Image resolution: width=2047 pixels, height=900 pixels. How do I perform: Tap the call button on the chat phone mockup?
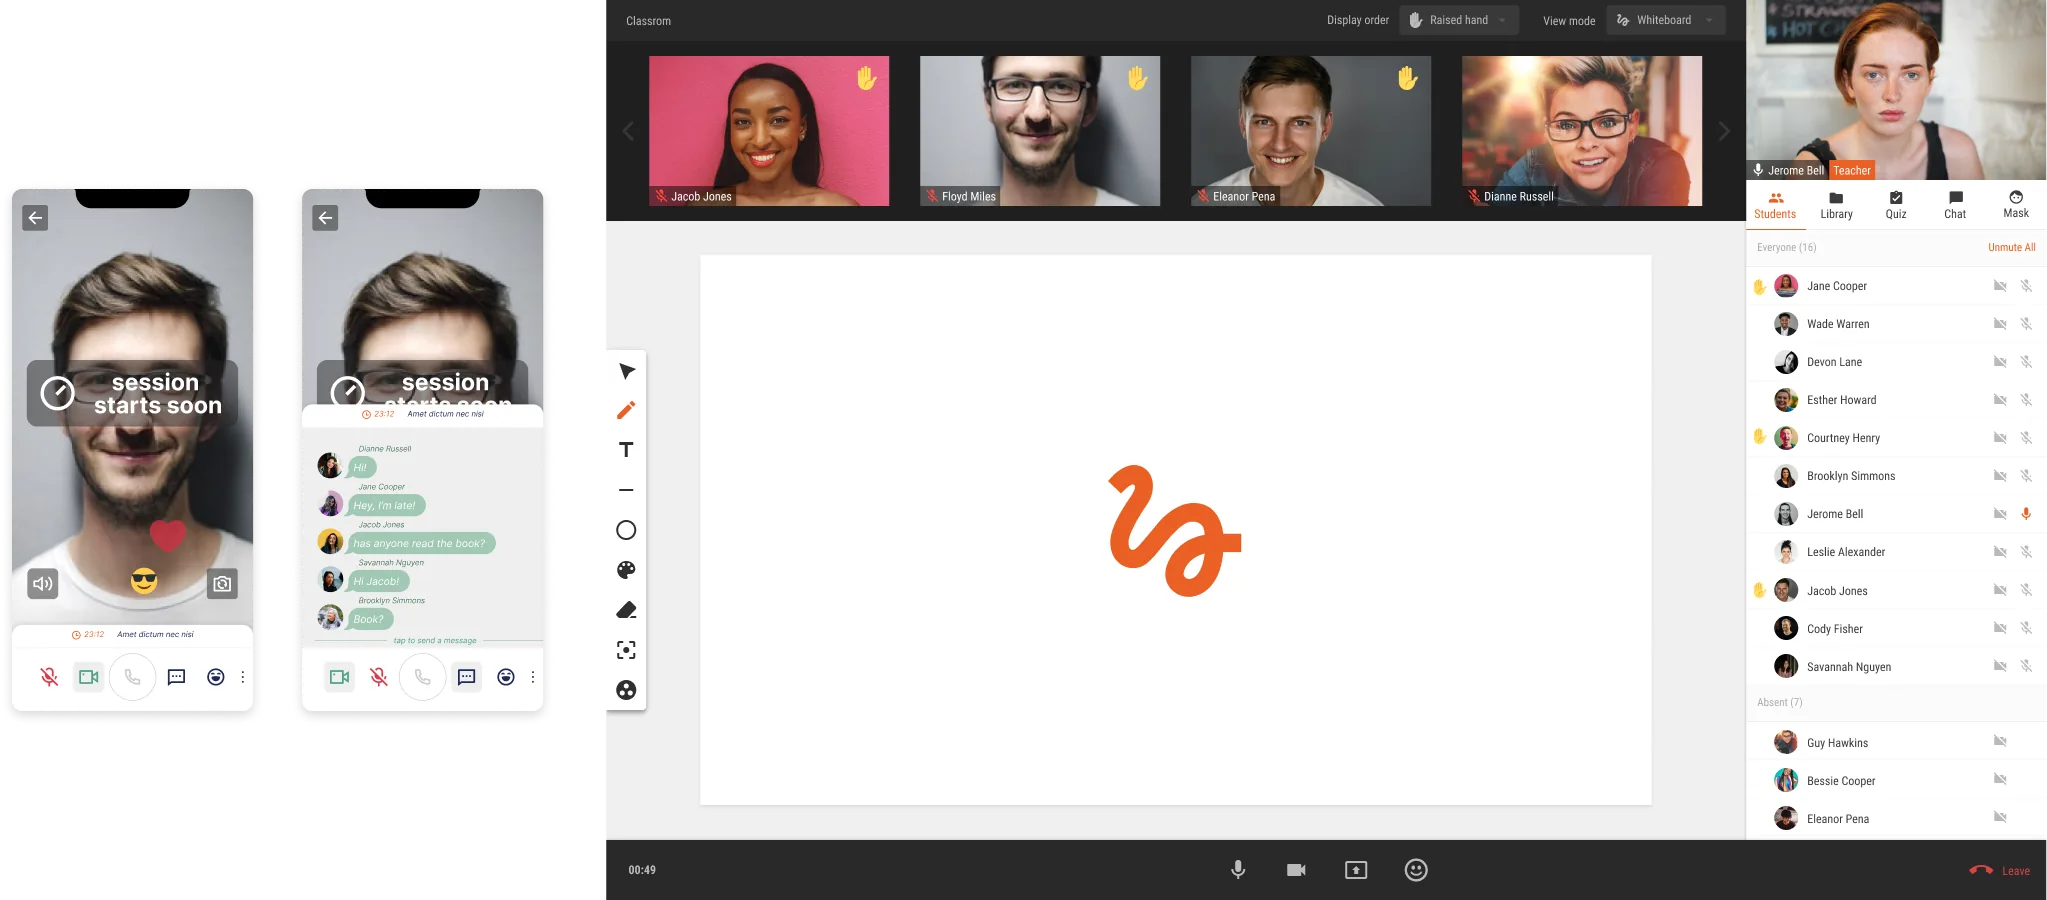[422, 677]
